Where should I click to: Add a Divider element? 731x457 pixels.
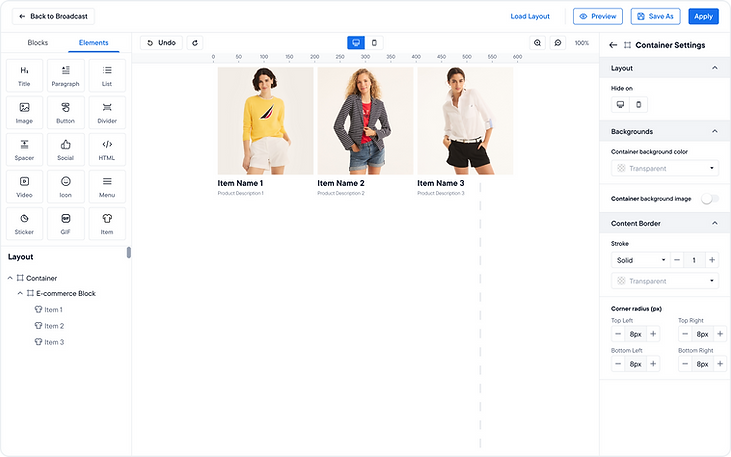click(107, 112)
